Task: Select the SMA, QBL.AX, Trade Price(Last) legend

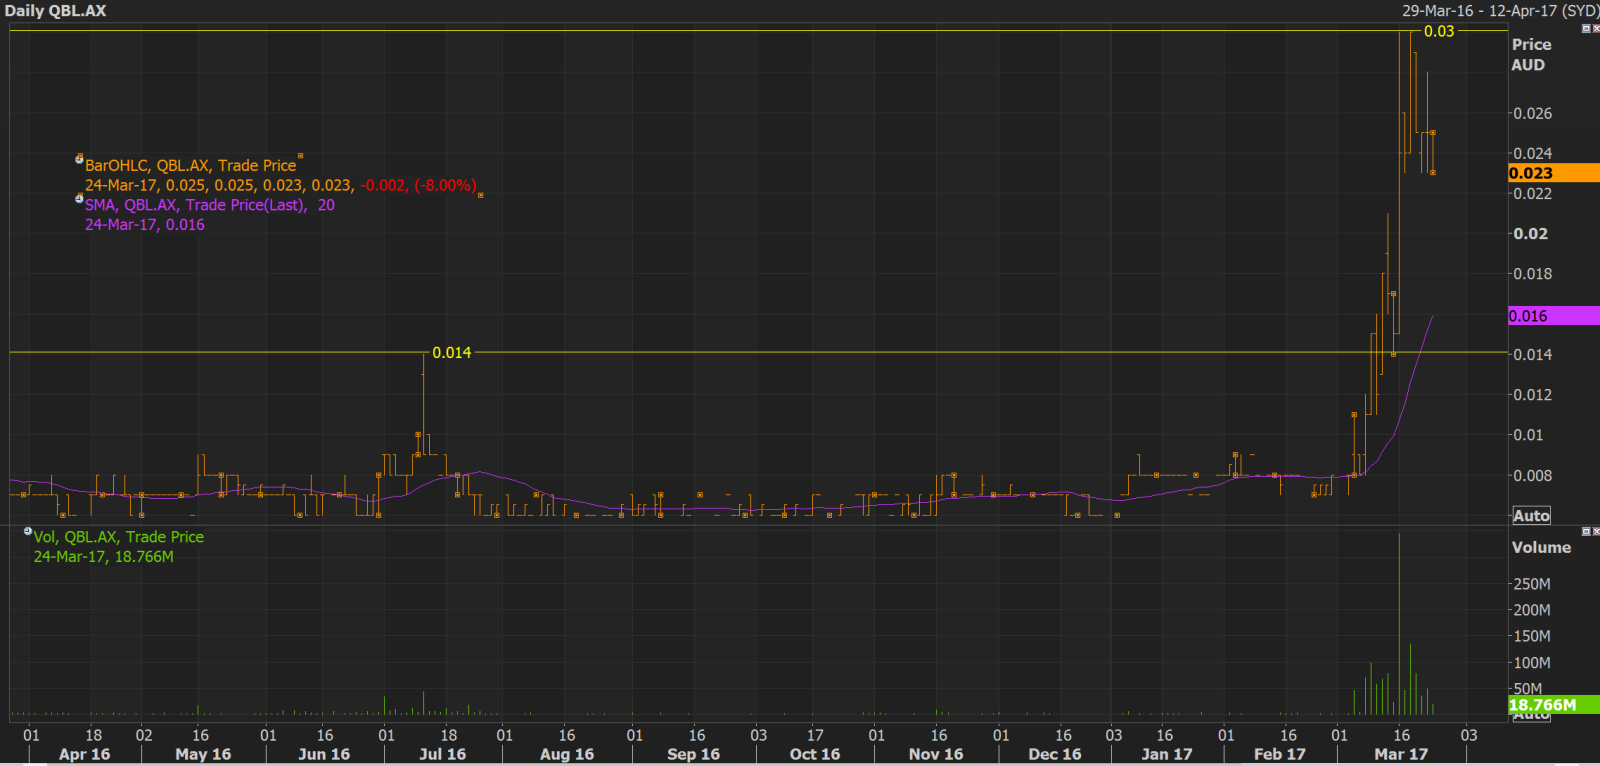Action: [x=209, y=205]
